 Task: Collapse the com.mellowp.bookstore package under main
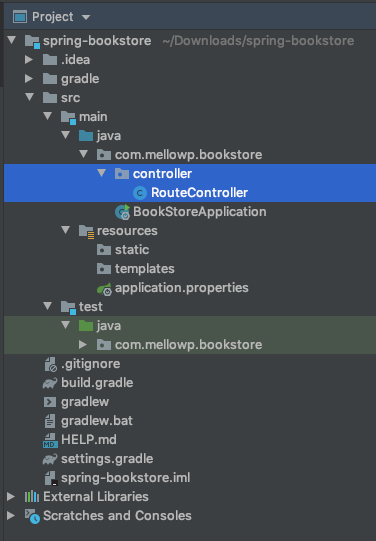83,154
